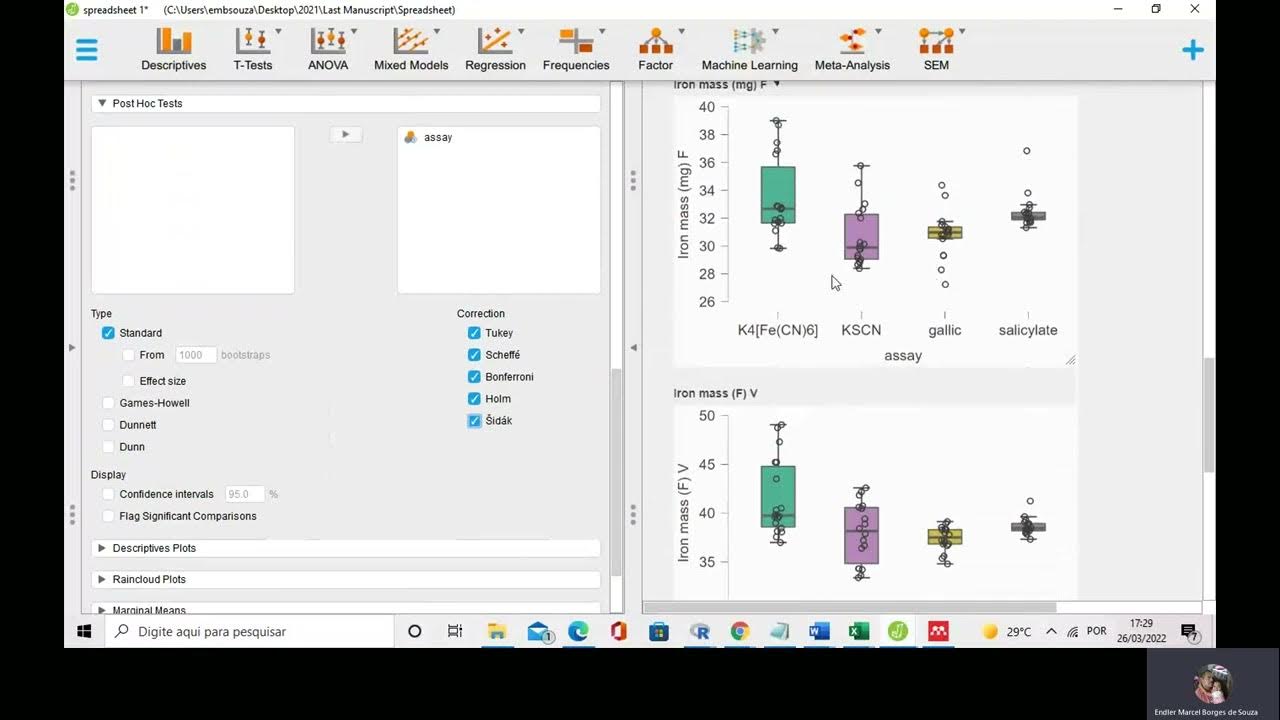
Task: Open File Explorer from the taskbar
Action: pyautogui.click(x=497, y=631)
